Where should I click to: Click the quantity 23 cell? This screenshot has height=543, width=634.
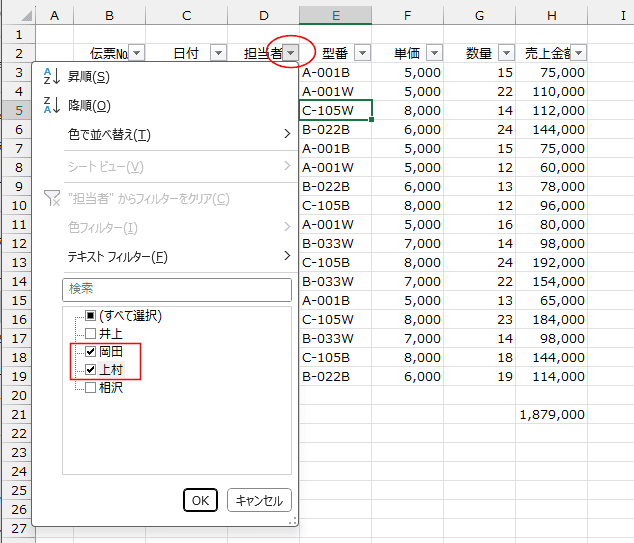coord(479,319)
